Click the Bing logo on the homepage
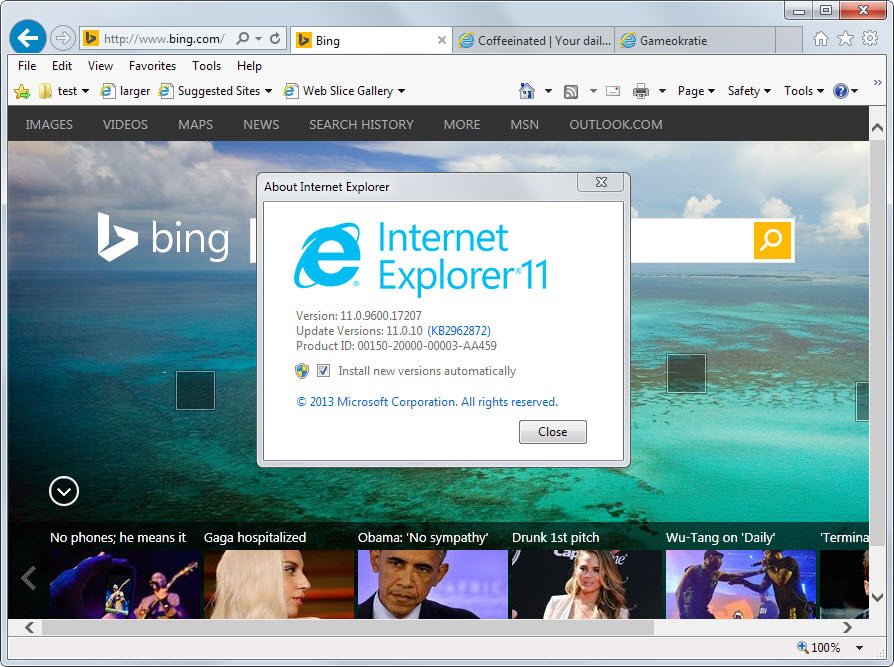Screen dimensions: 894x667 [164, 238]
